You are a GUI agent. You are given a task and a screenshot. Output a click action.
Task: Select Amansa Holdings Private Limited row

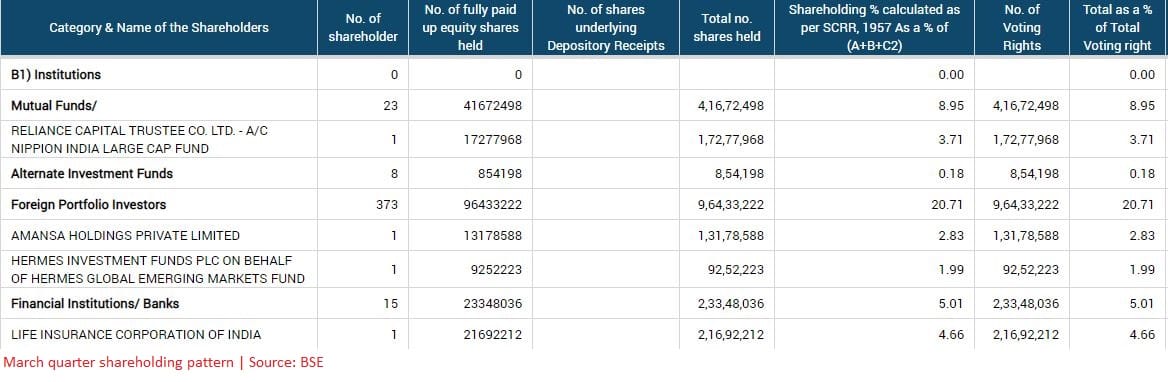pyautogui.click(x=584, y=235)
